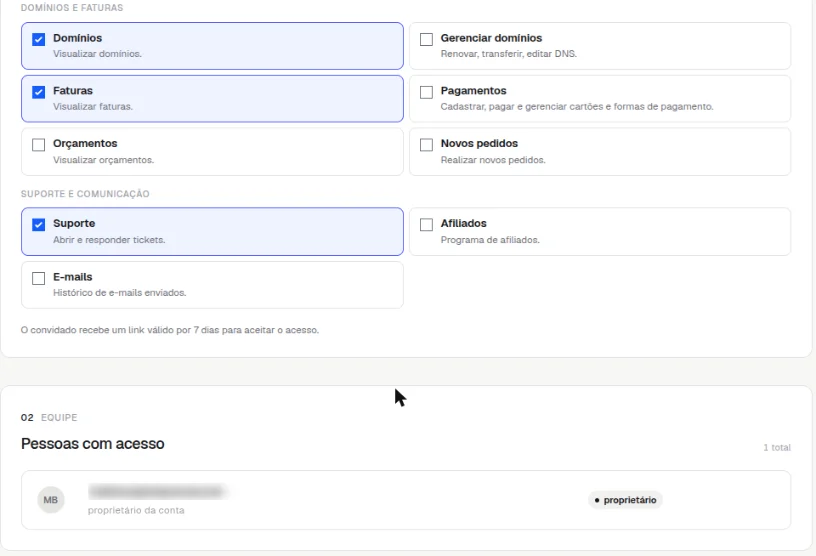Uncheck the Faturas permission checkbox
The image size is (816, 556).
tap(39, 92)
